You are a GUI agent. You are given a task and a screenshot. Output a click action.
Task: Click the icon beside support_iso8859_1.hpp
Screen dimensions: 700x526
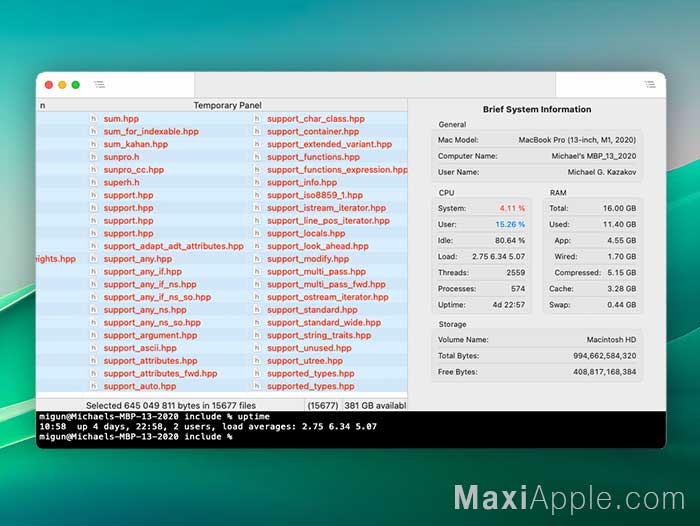257,195
